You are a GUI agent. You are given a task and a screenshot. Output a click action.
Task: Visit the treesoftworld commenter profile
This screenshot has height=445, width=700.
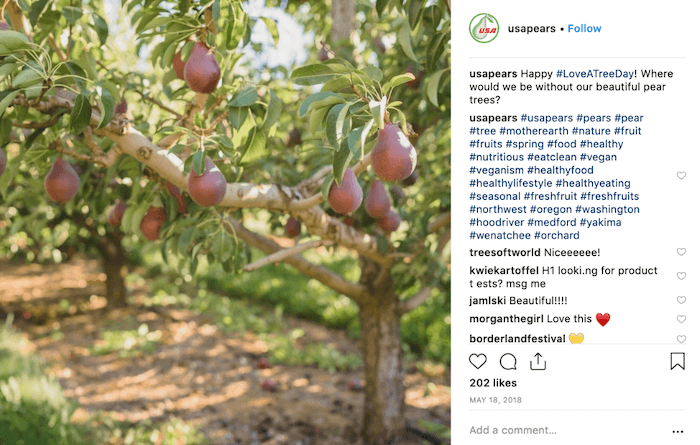pyautogui.click(x=504, y=252)
